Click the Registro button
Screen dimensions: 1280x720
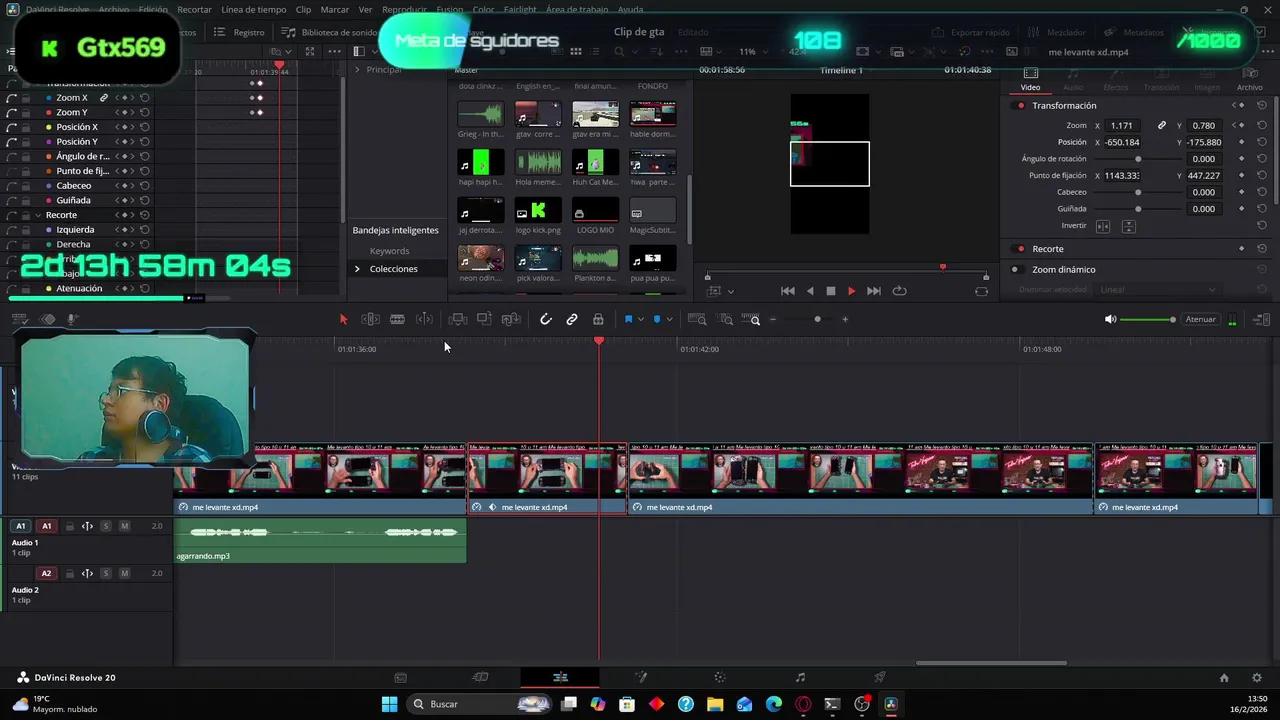[x=241, y=32]
